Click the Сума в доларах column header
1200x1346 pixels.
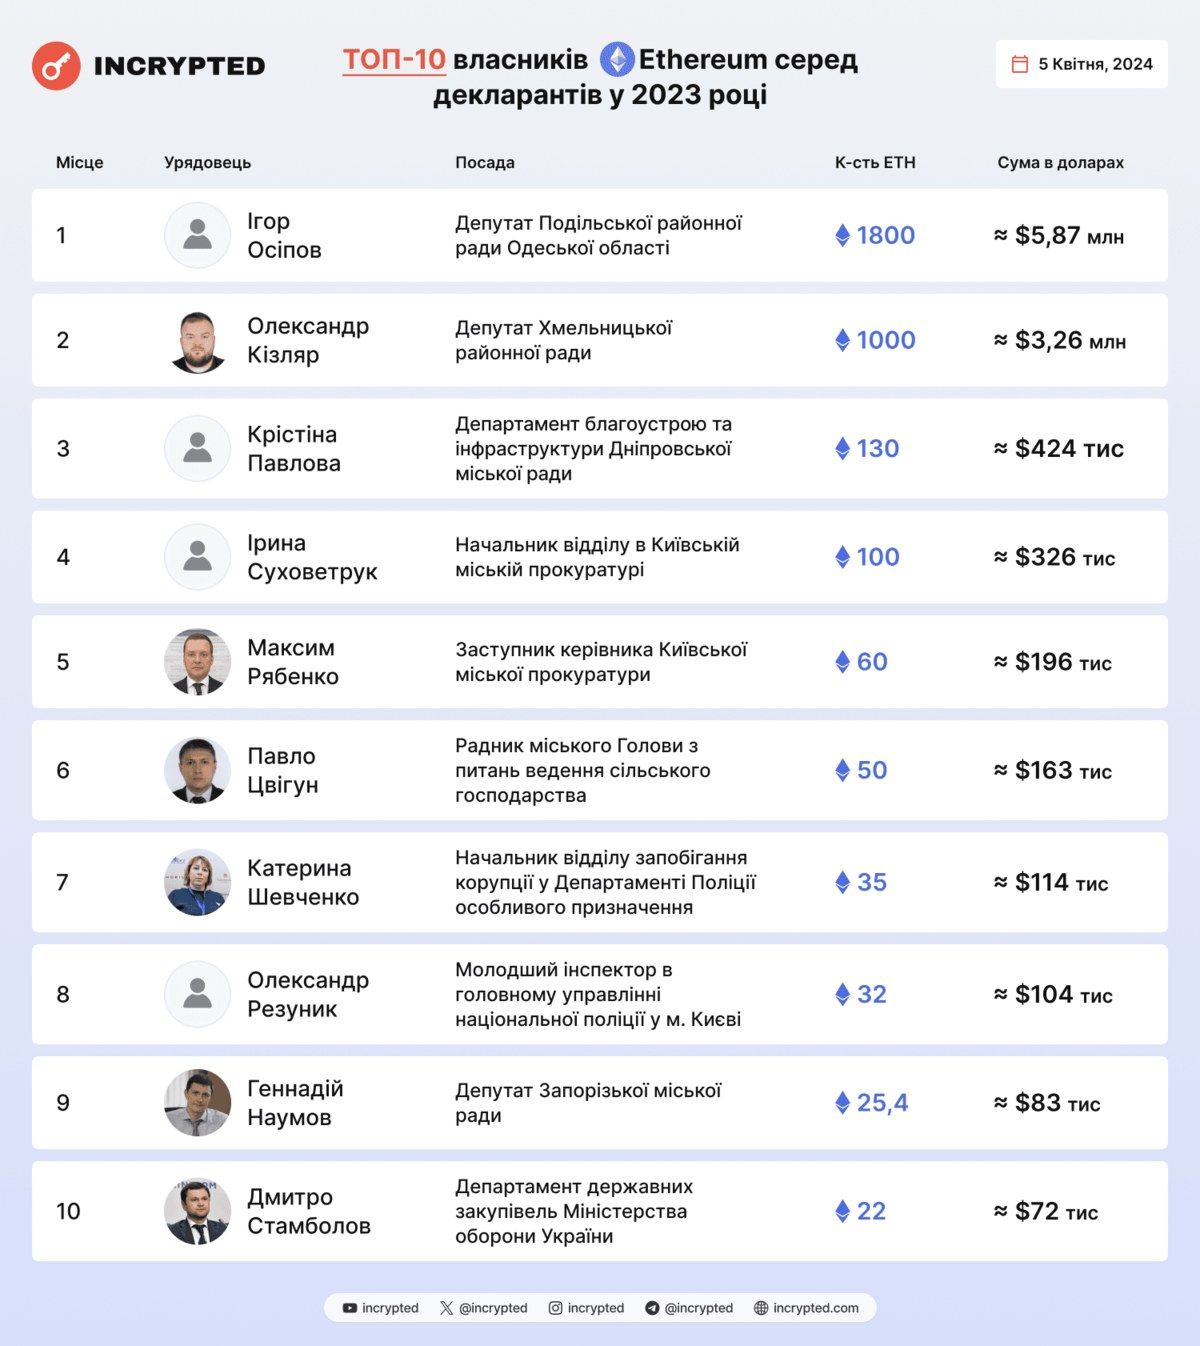tap(1060, 163)
